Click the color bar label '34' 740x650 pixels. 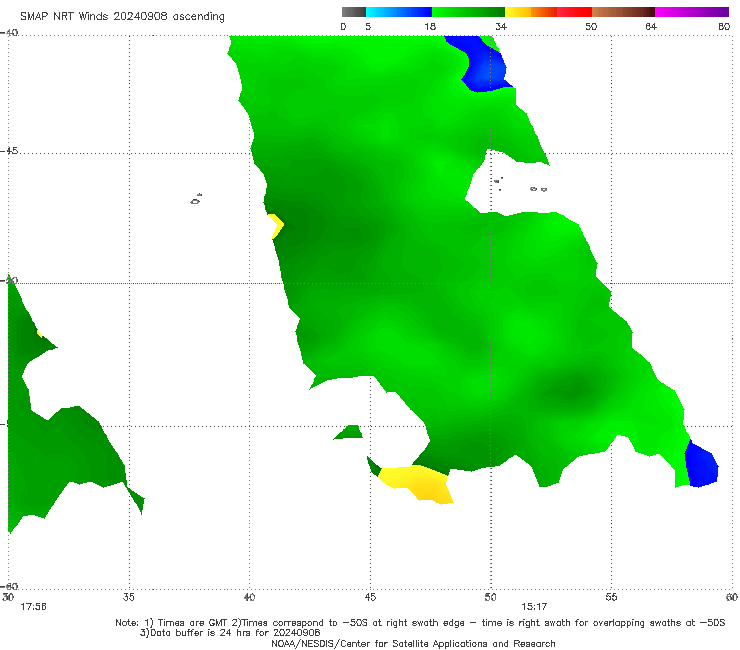(x=501, y=26)
